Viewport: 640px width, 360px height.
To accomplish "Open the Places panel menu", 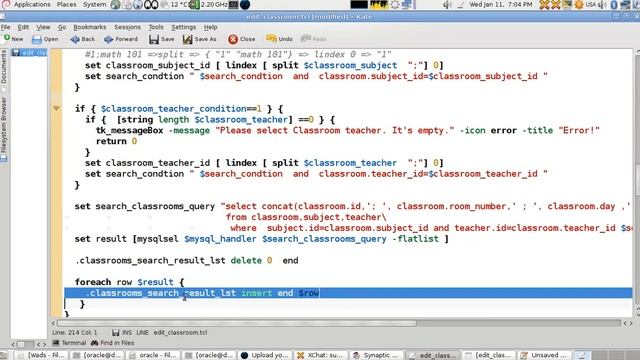I will [x=67, y=4].
